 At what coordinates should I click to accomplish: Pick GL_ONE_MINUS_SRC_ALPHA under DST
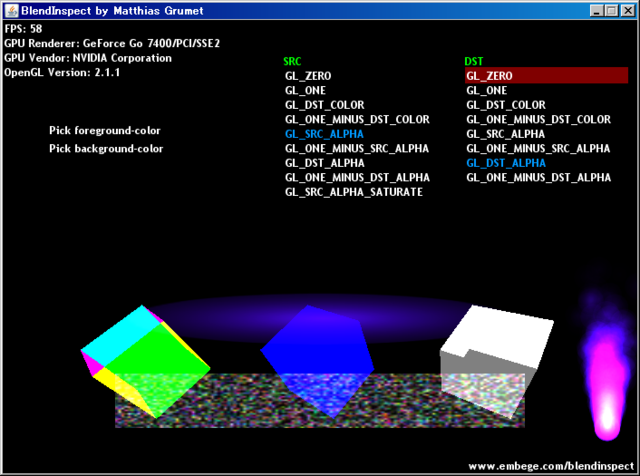click(538, 149)
